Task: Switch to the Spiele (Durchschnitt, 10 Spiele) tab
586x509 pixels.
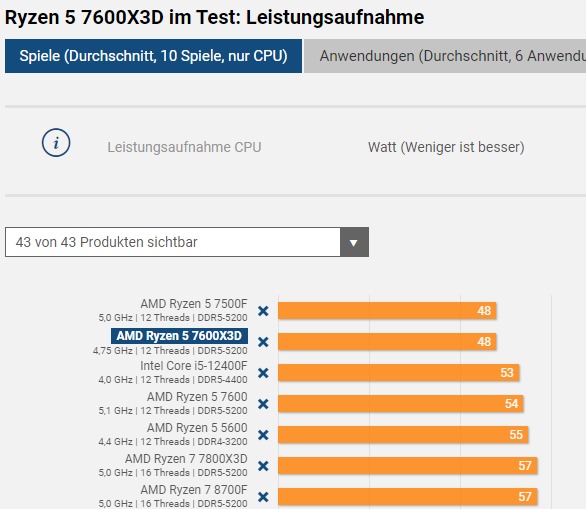Action: tap(153, 56)
